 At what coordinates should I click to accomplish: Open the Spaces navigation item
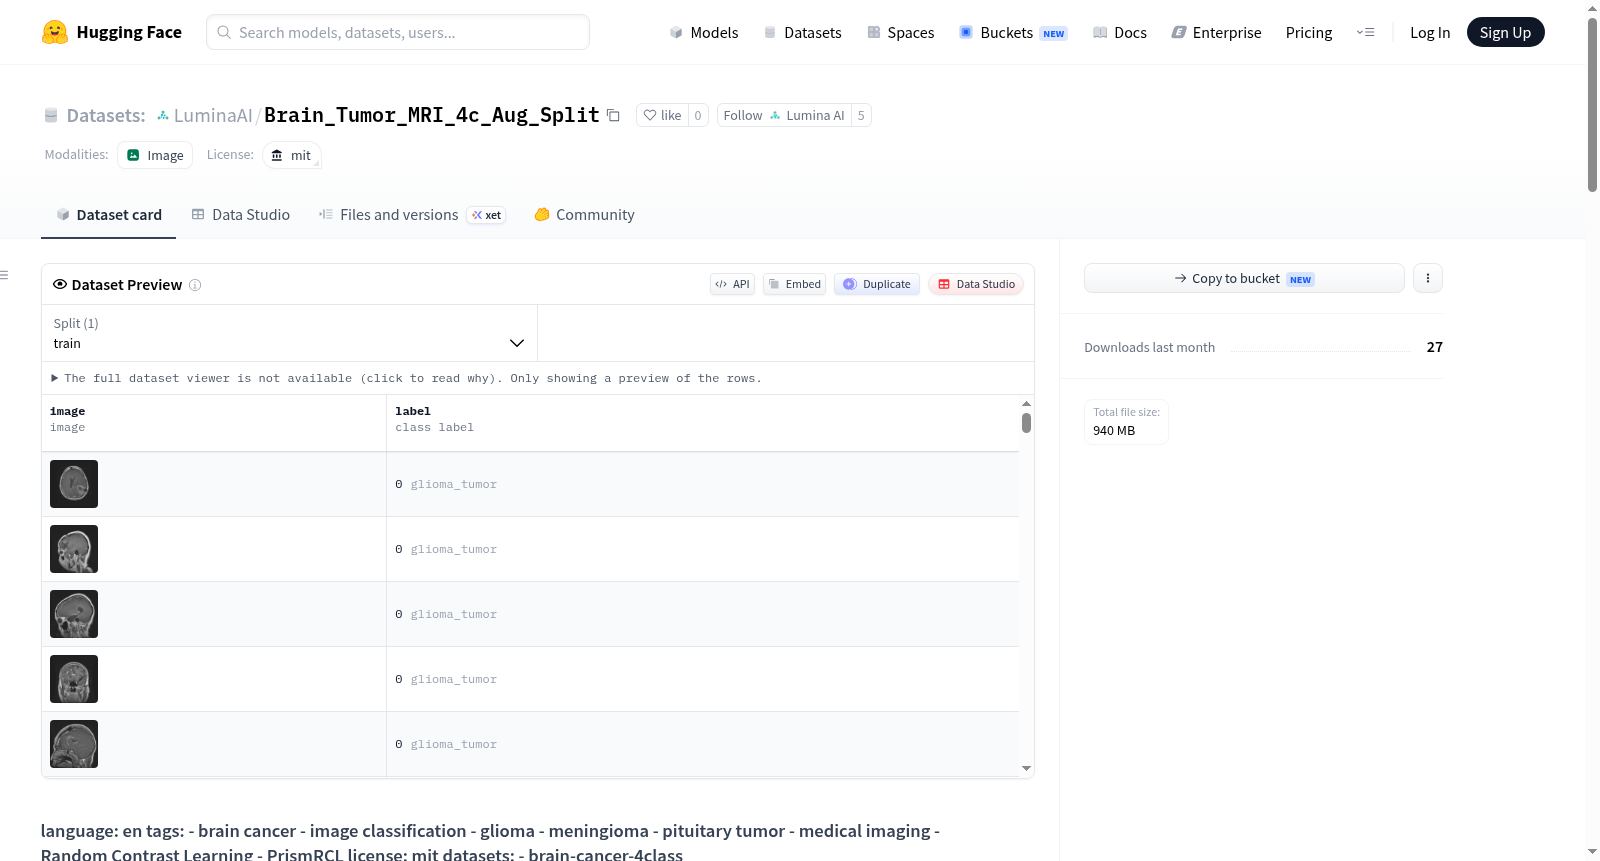click(x=900, y=32)
